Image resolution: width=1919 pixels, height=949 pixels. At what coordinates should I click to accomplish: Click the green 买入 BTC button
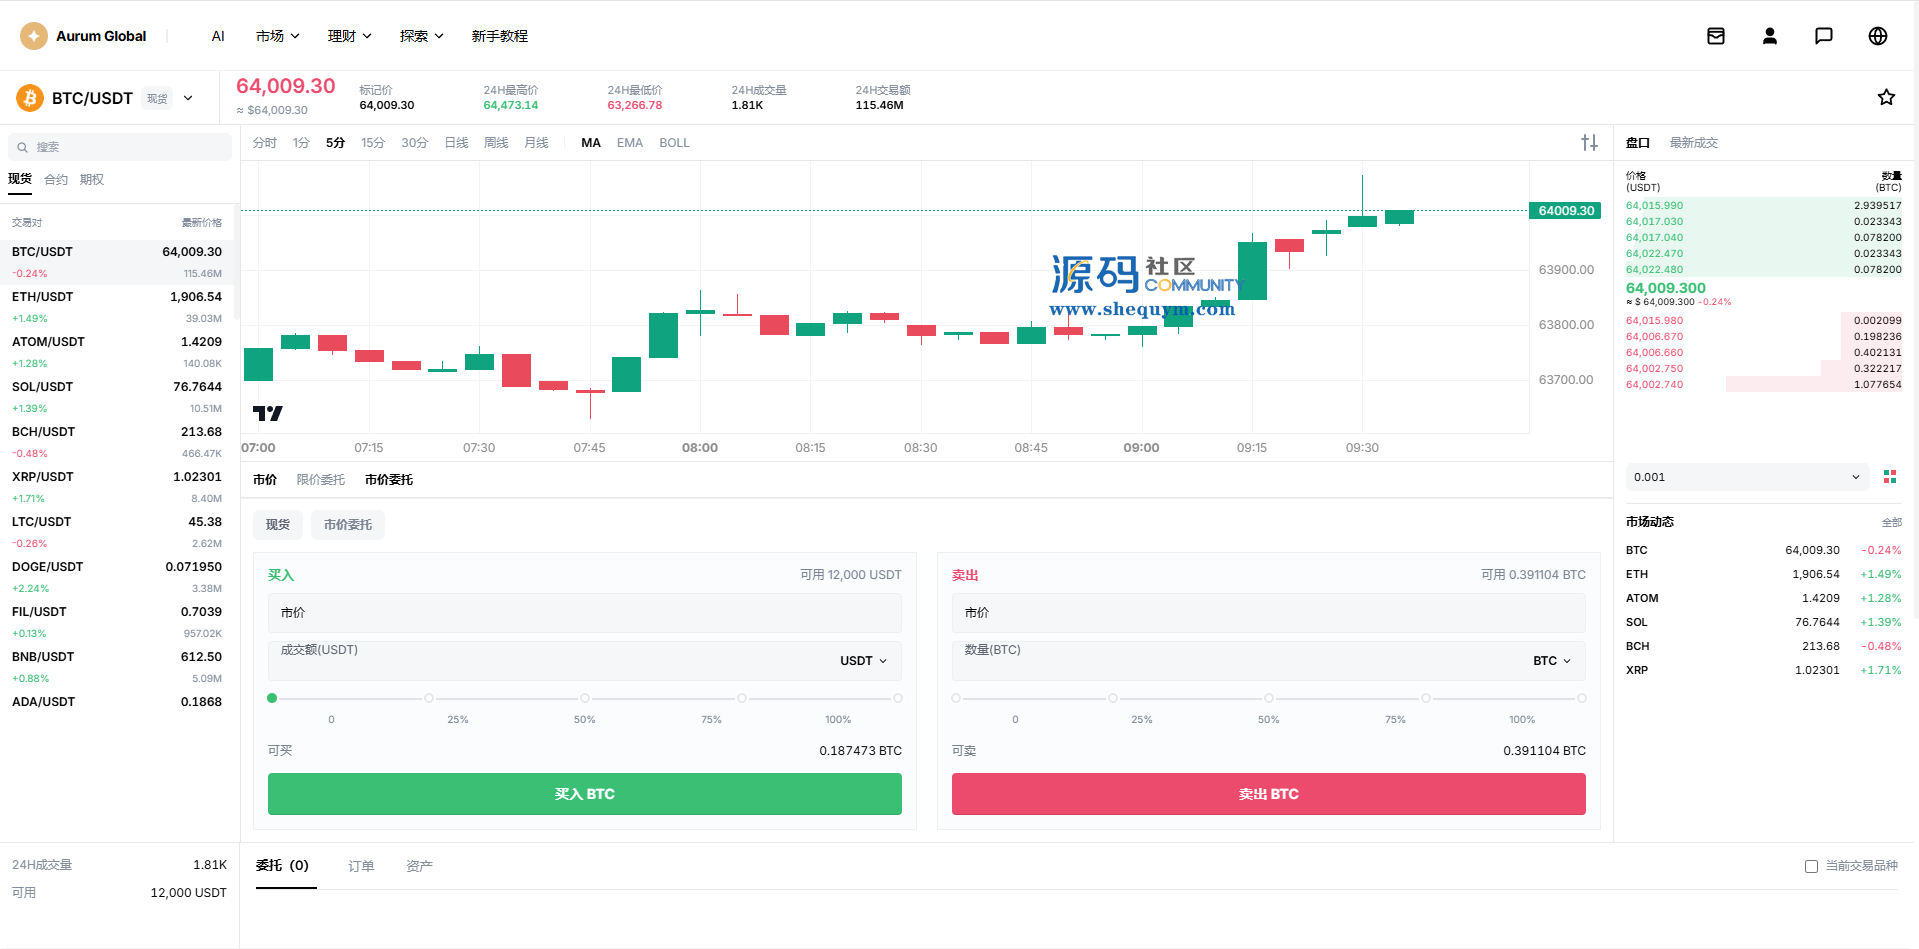pyautogui.click(x=585, y=794)
